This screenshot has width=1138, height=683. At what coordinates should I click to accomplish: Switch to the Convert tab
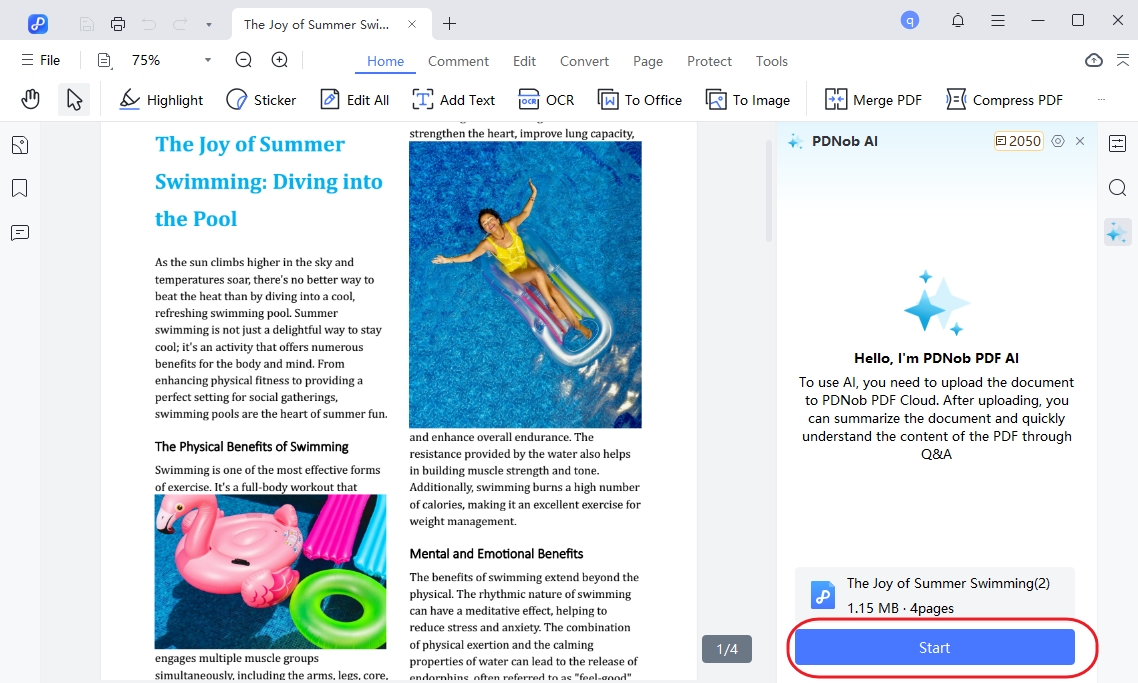tap(584, 61)
